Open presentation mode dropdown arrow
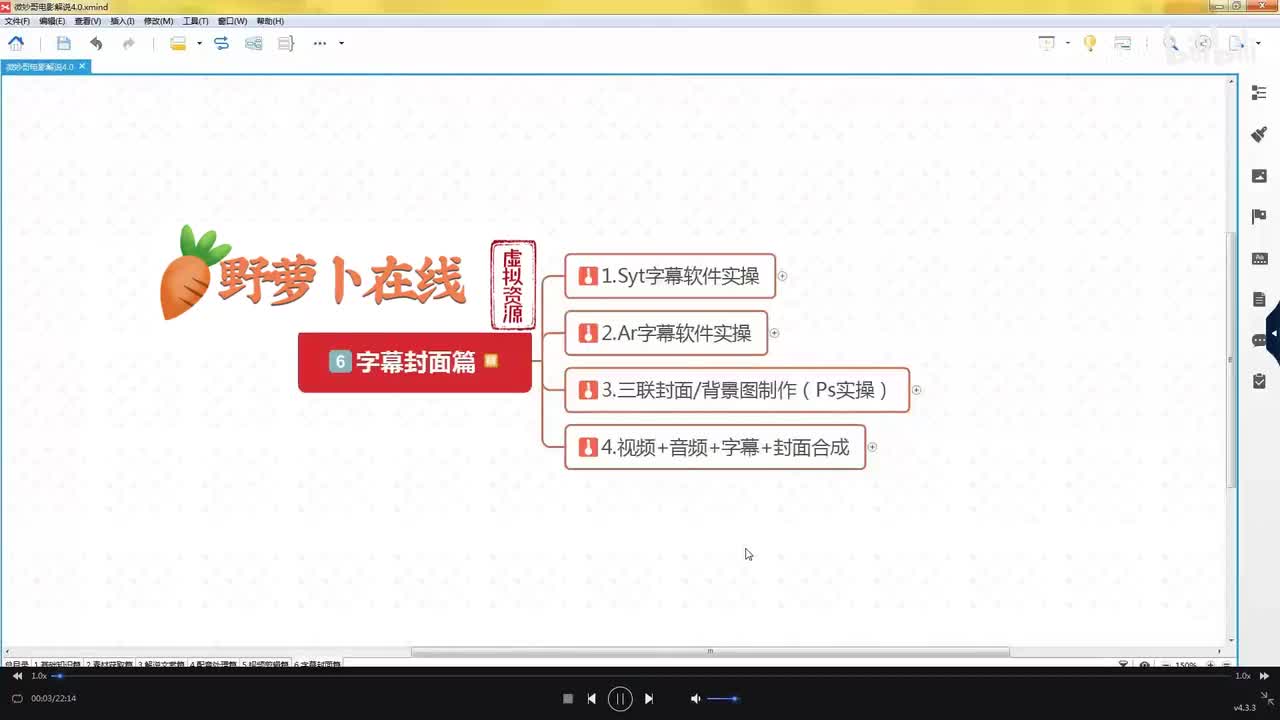 pos(1067,43)
